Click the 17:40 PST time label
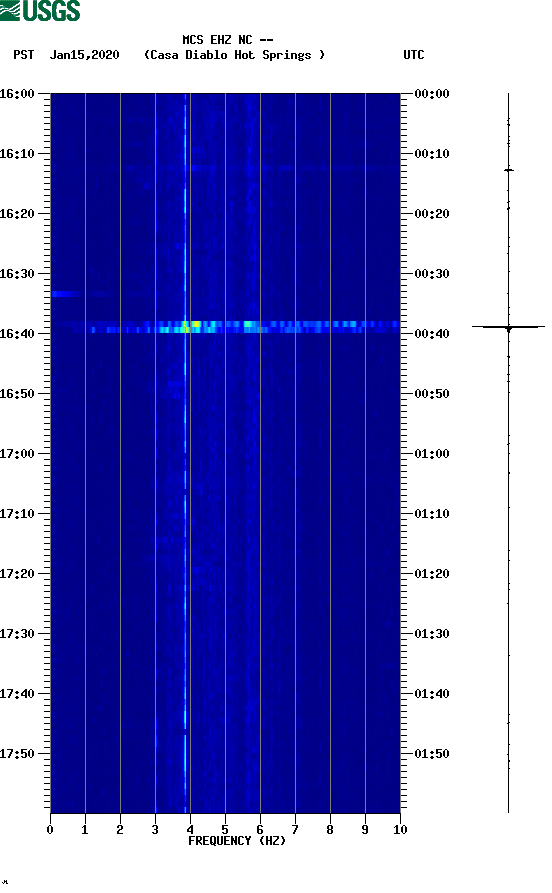This screenshot has height=893, width=552. (17, 693)
